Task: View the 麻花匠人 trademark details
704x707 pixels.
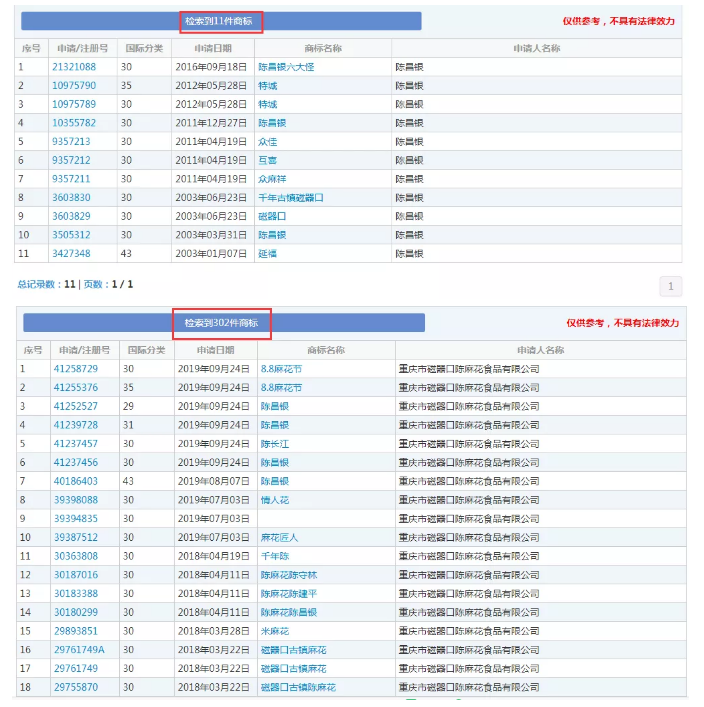Action: 279,538
